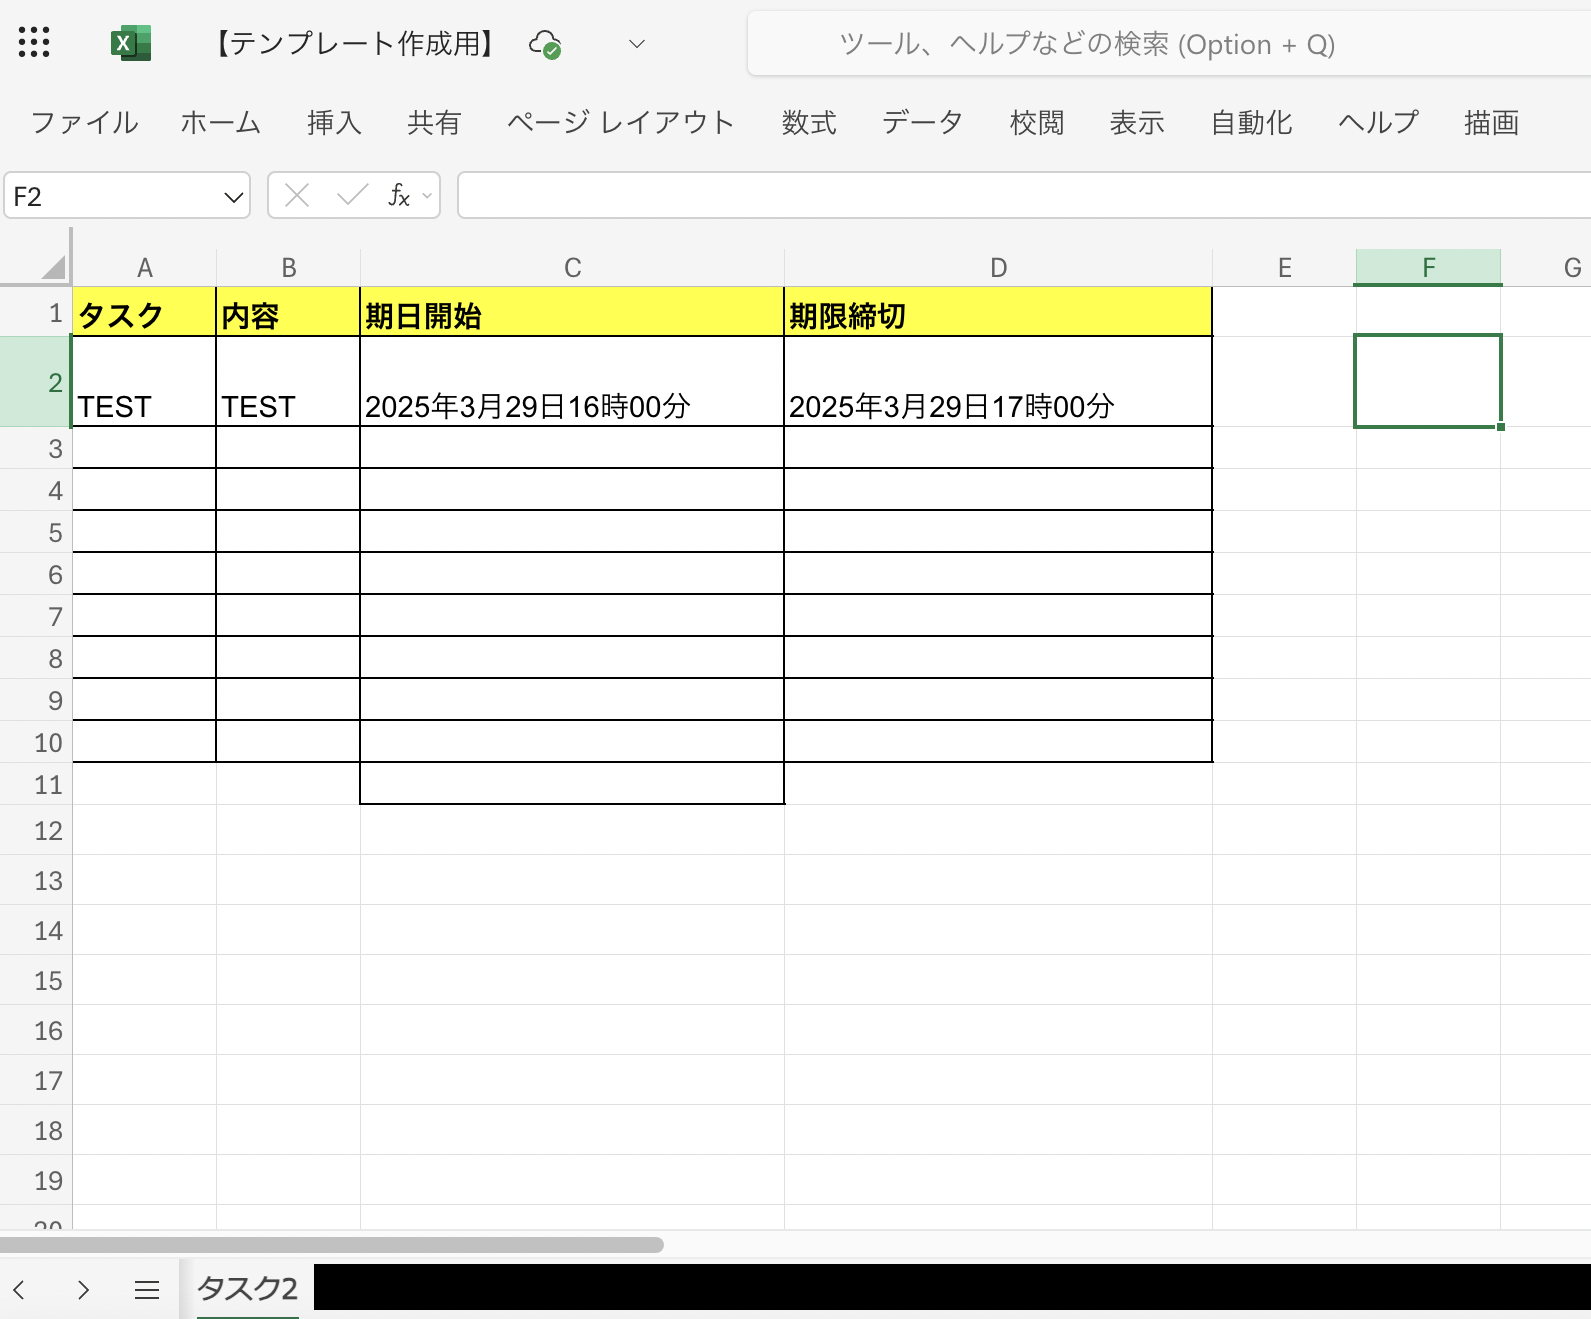Click the select-all corner triangle
The image size is (1591, 1319).
[x=54, y=267]
